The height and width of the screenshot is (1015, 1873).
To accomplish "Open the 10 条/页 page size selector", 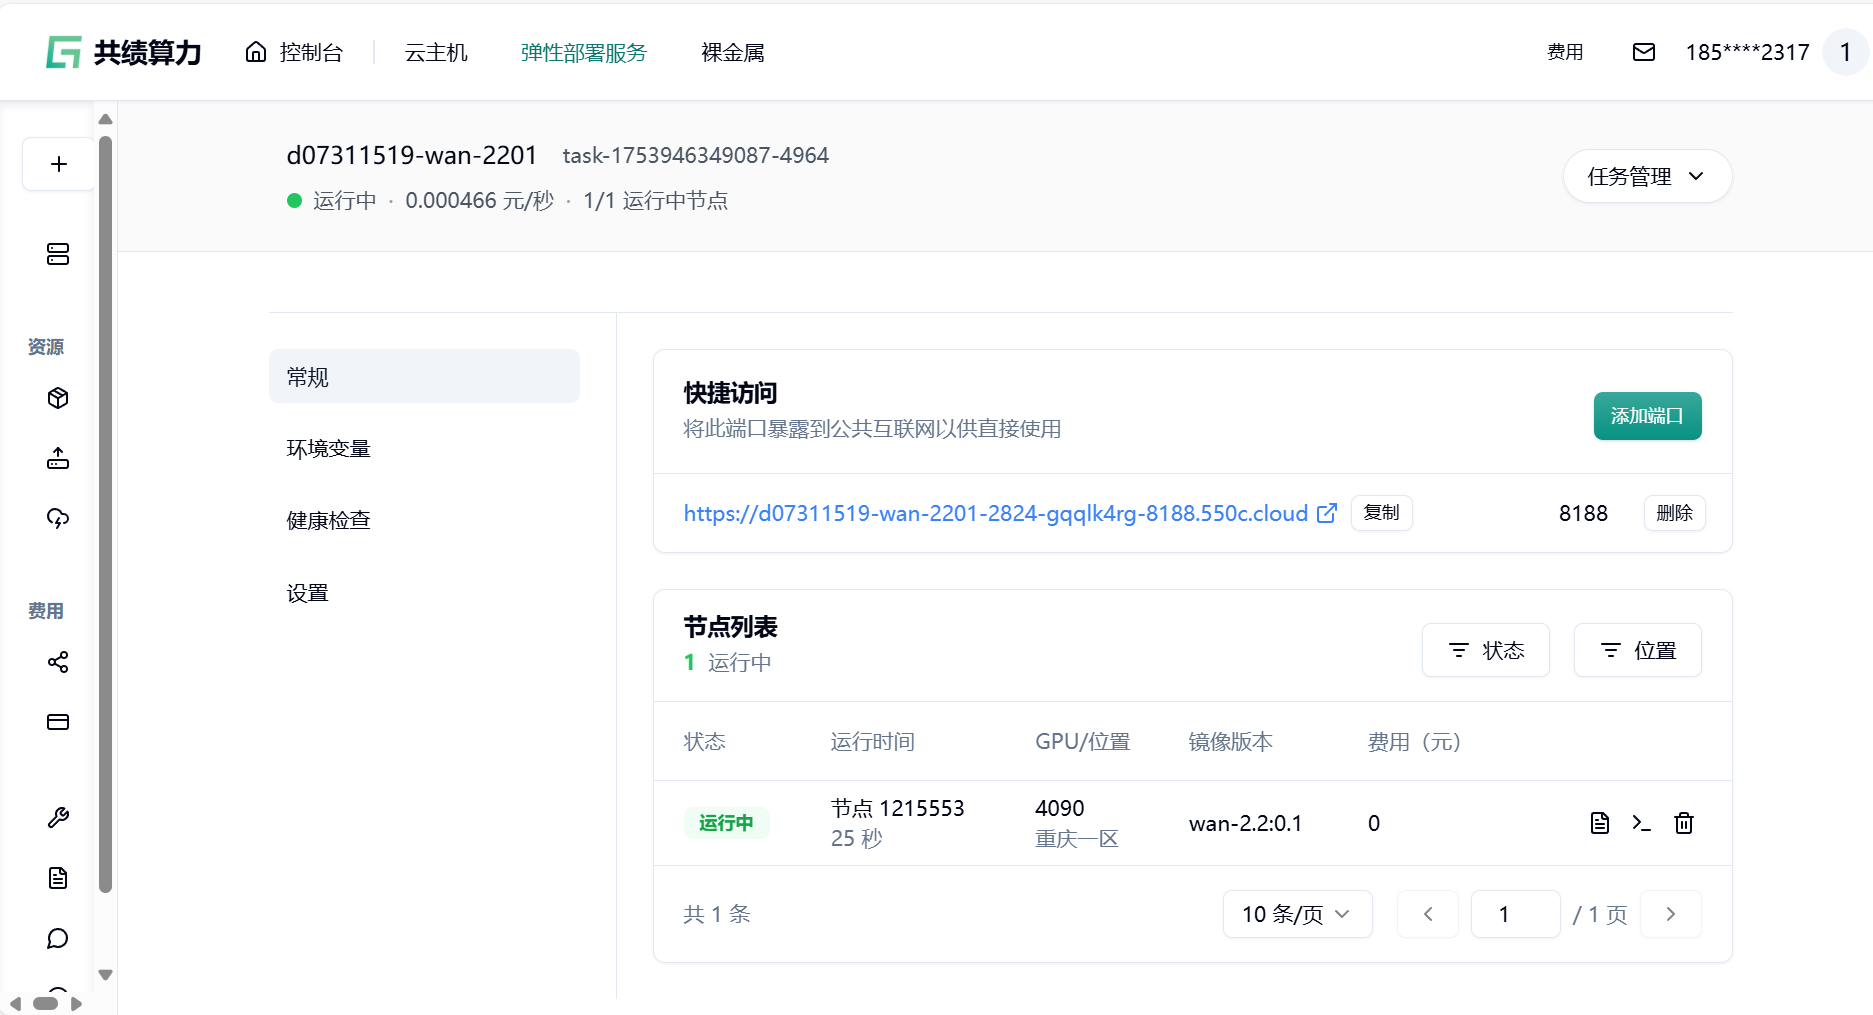I will pos(1296,914).
